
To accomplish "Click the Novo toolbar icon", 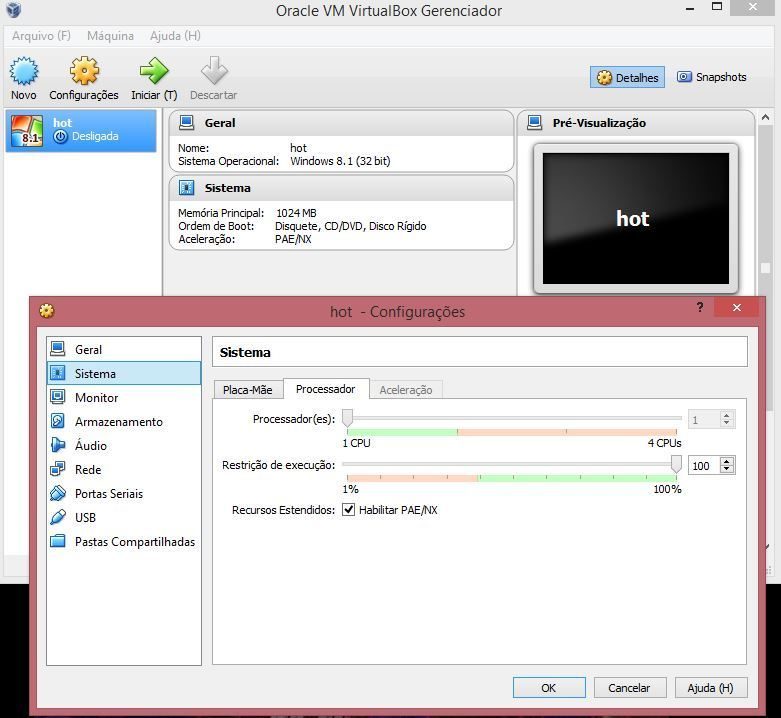I will (x=23, y=71).
